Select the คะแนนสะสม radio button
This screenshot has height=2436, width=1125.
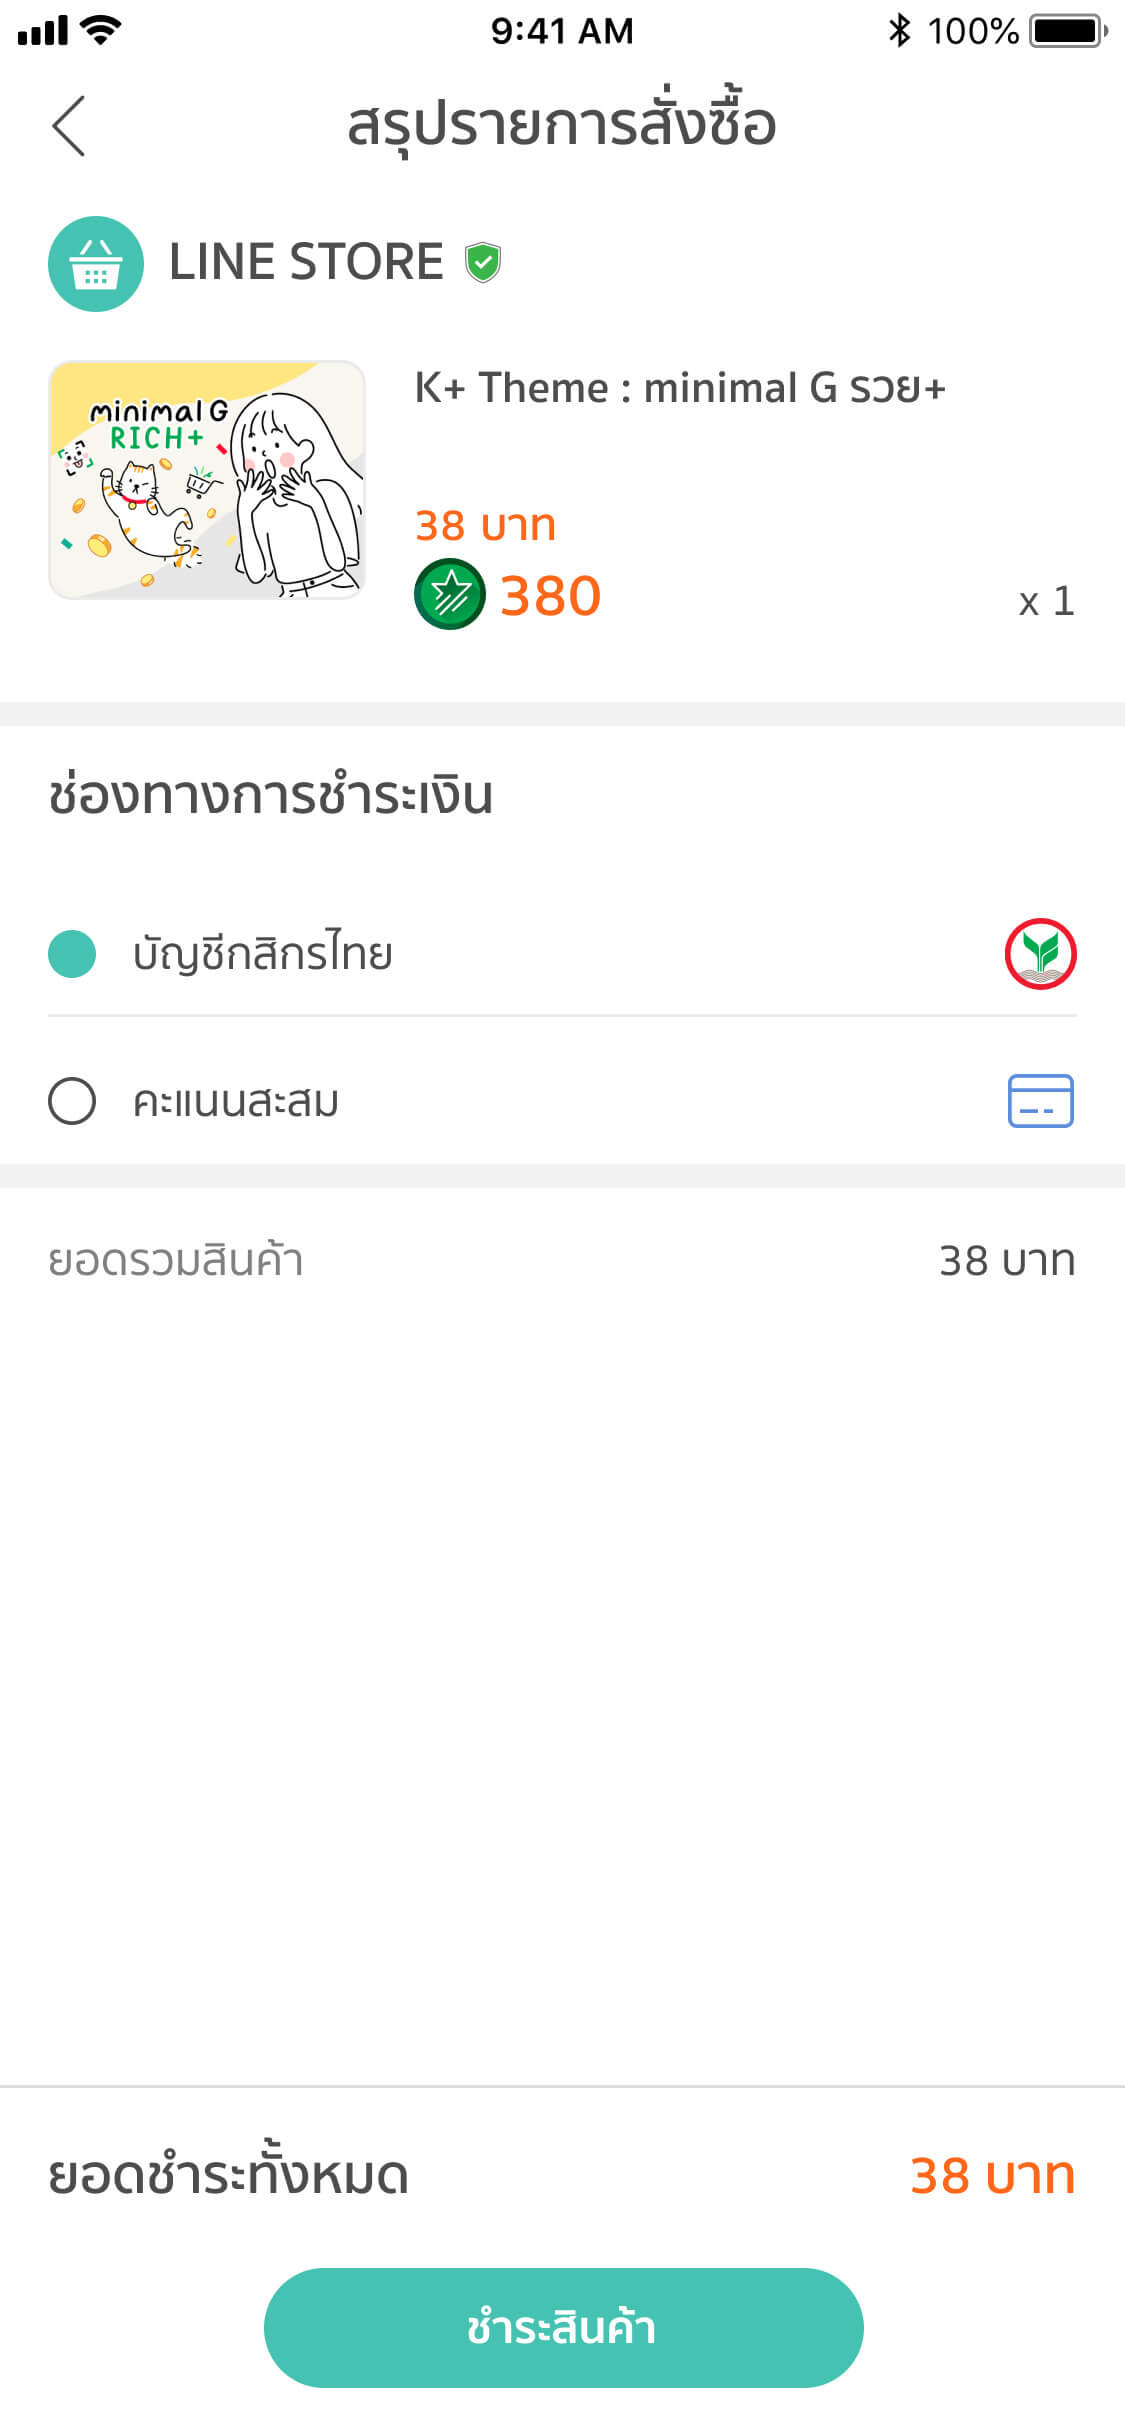72,1101
